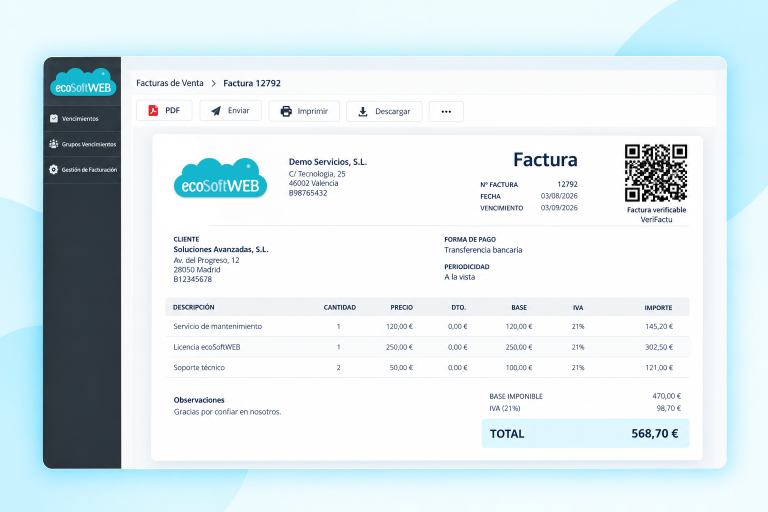768x512 pixels.
Task: Click client tax ID B12345678
Action: pyautogui.click(x=192, y=279)
